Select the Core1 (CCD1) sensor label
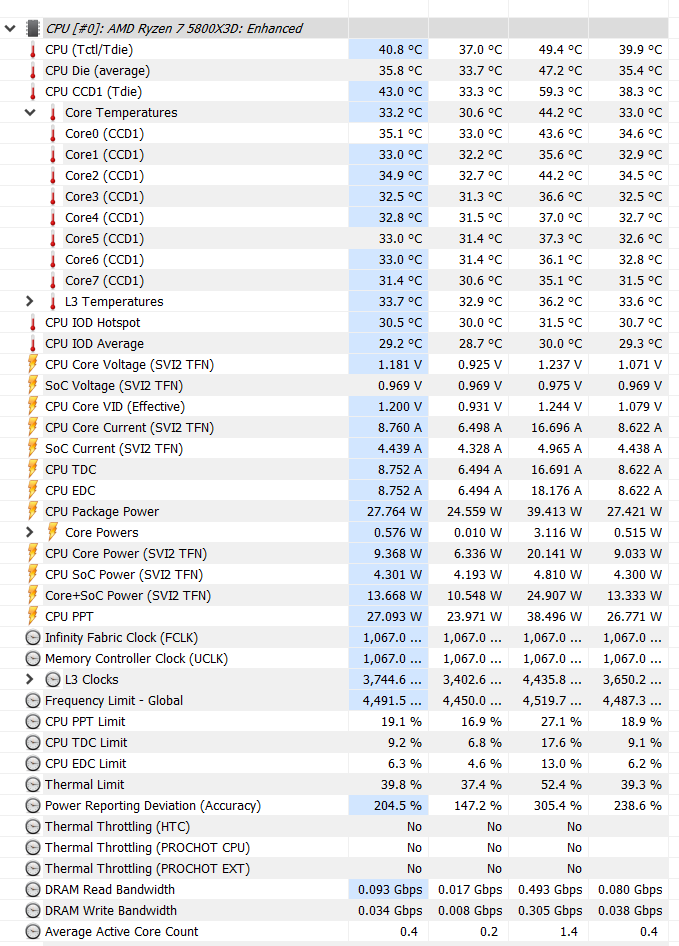The image size is (679, 946). [104, 154]
